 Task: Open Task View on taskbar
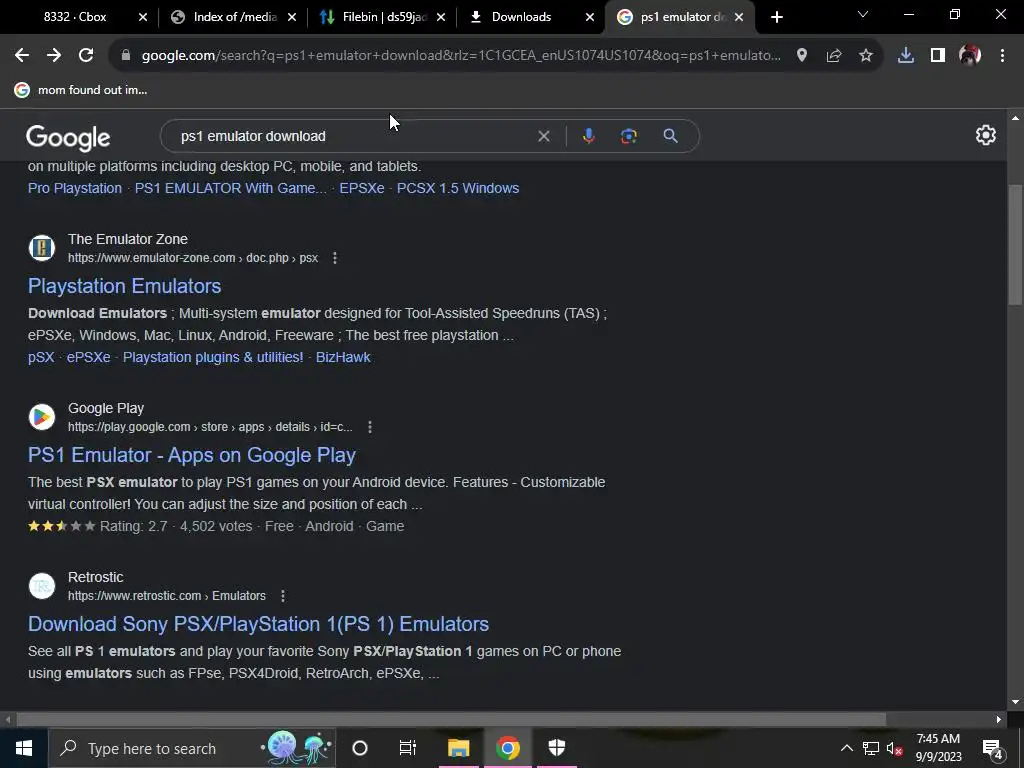[408, 748]
